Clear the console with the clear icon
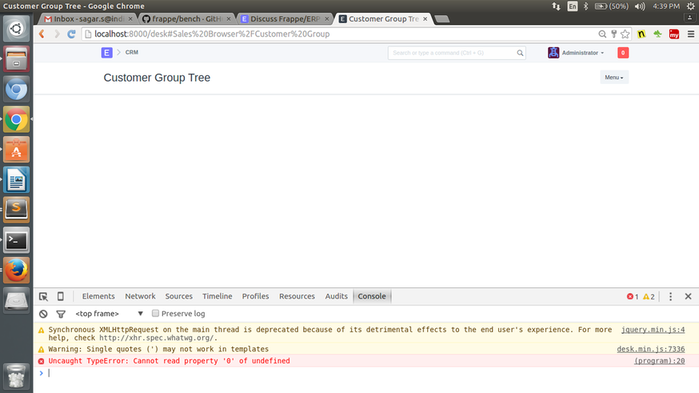 [43, 314]
